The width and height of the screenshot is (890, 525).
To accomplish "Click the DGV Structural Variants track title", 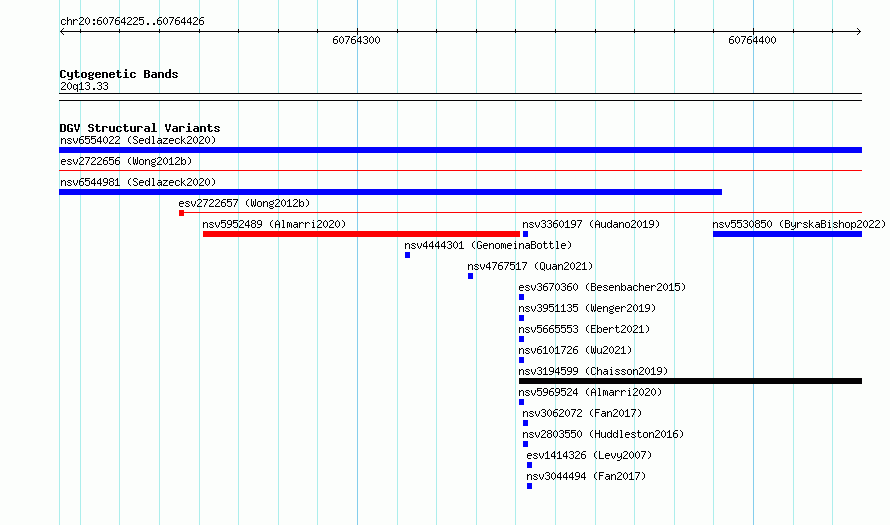I will tap(140, 128).
